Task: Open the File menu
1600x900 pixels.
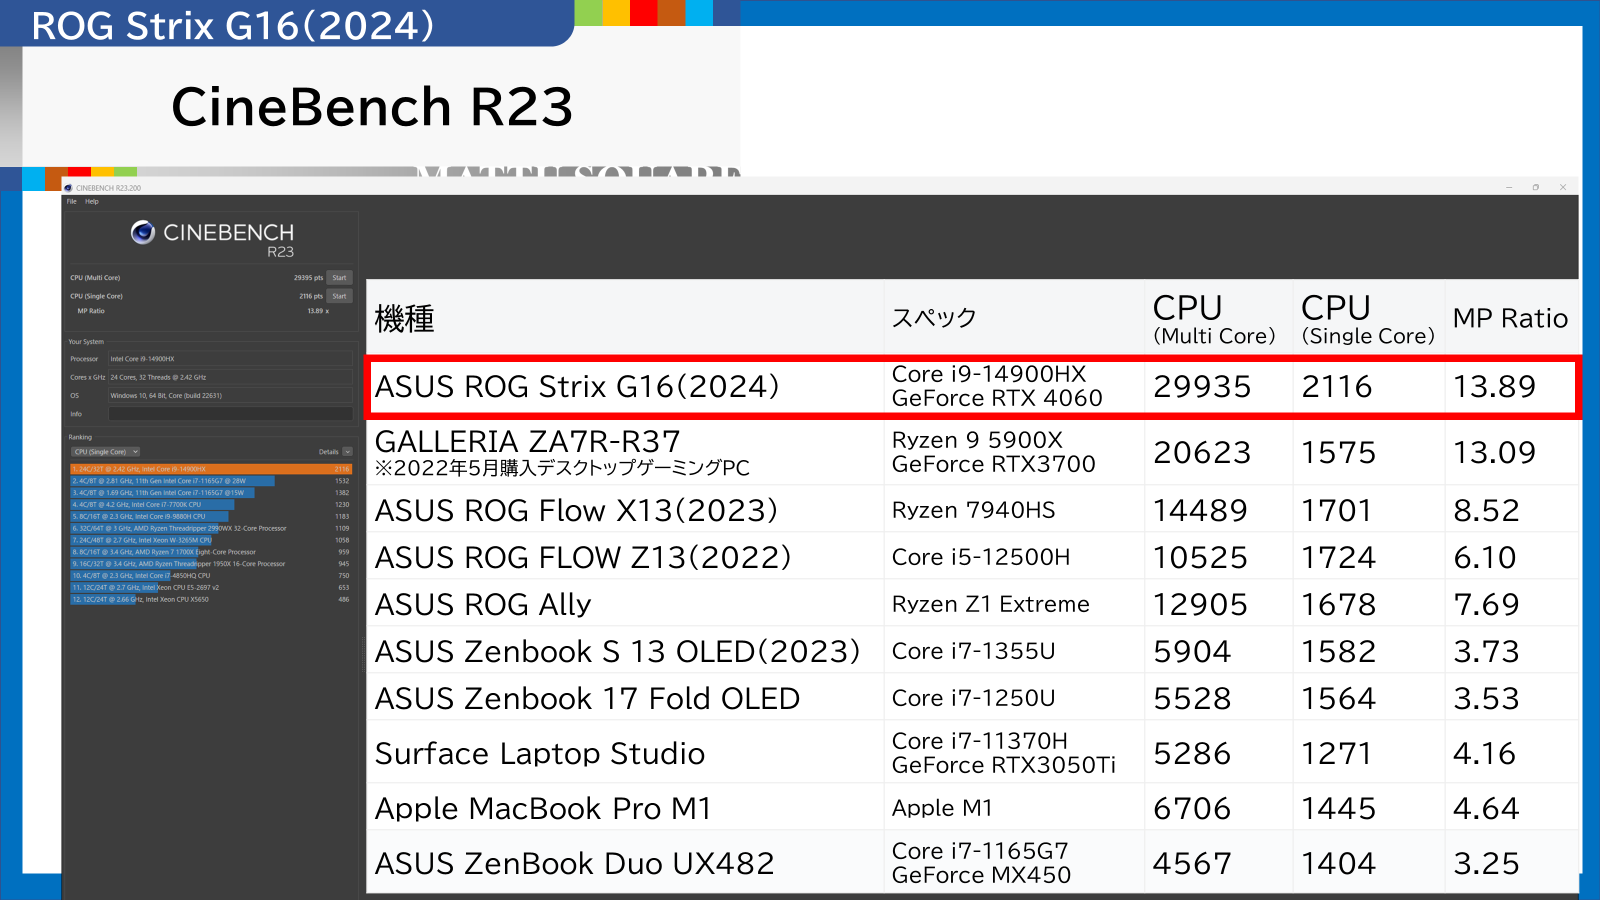Action: [72, 201]
